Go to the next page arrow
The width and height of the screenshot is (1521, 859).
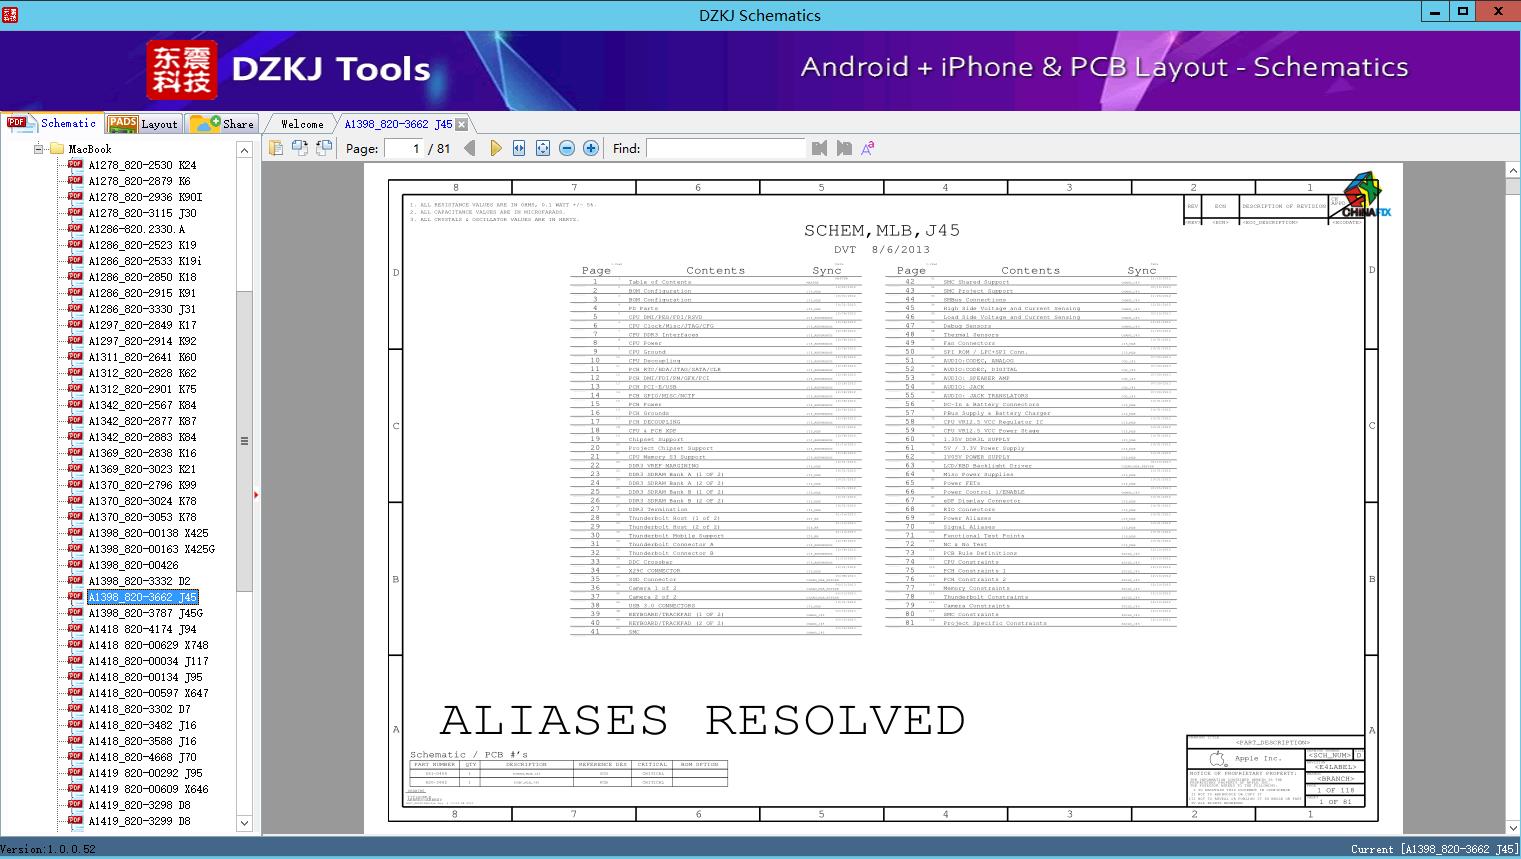pyautogui.click(x=495, y=148)
